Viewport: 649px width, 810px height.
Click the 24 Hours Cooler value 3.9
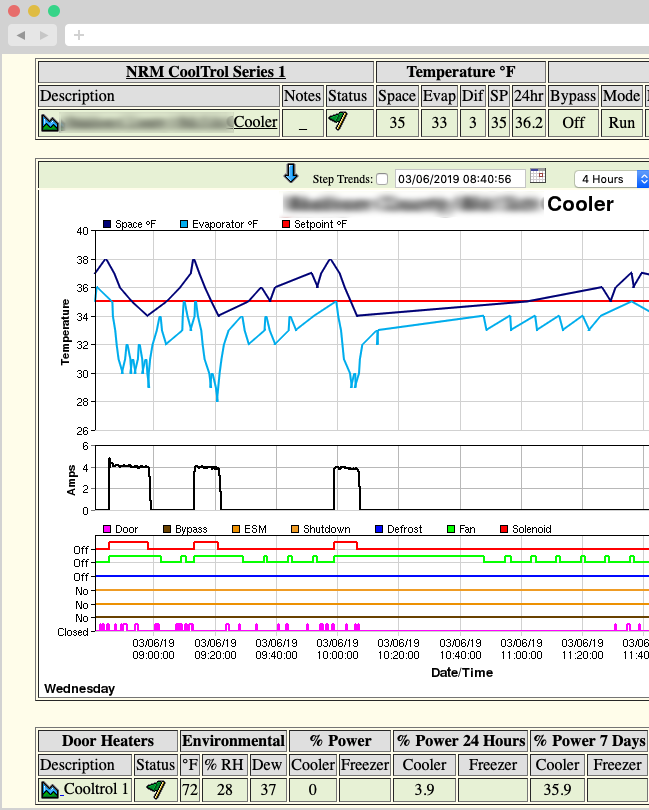(x=424, y=789)
